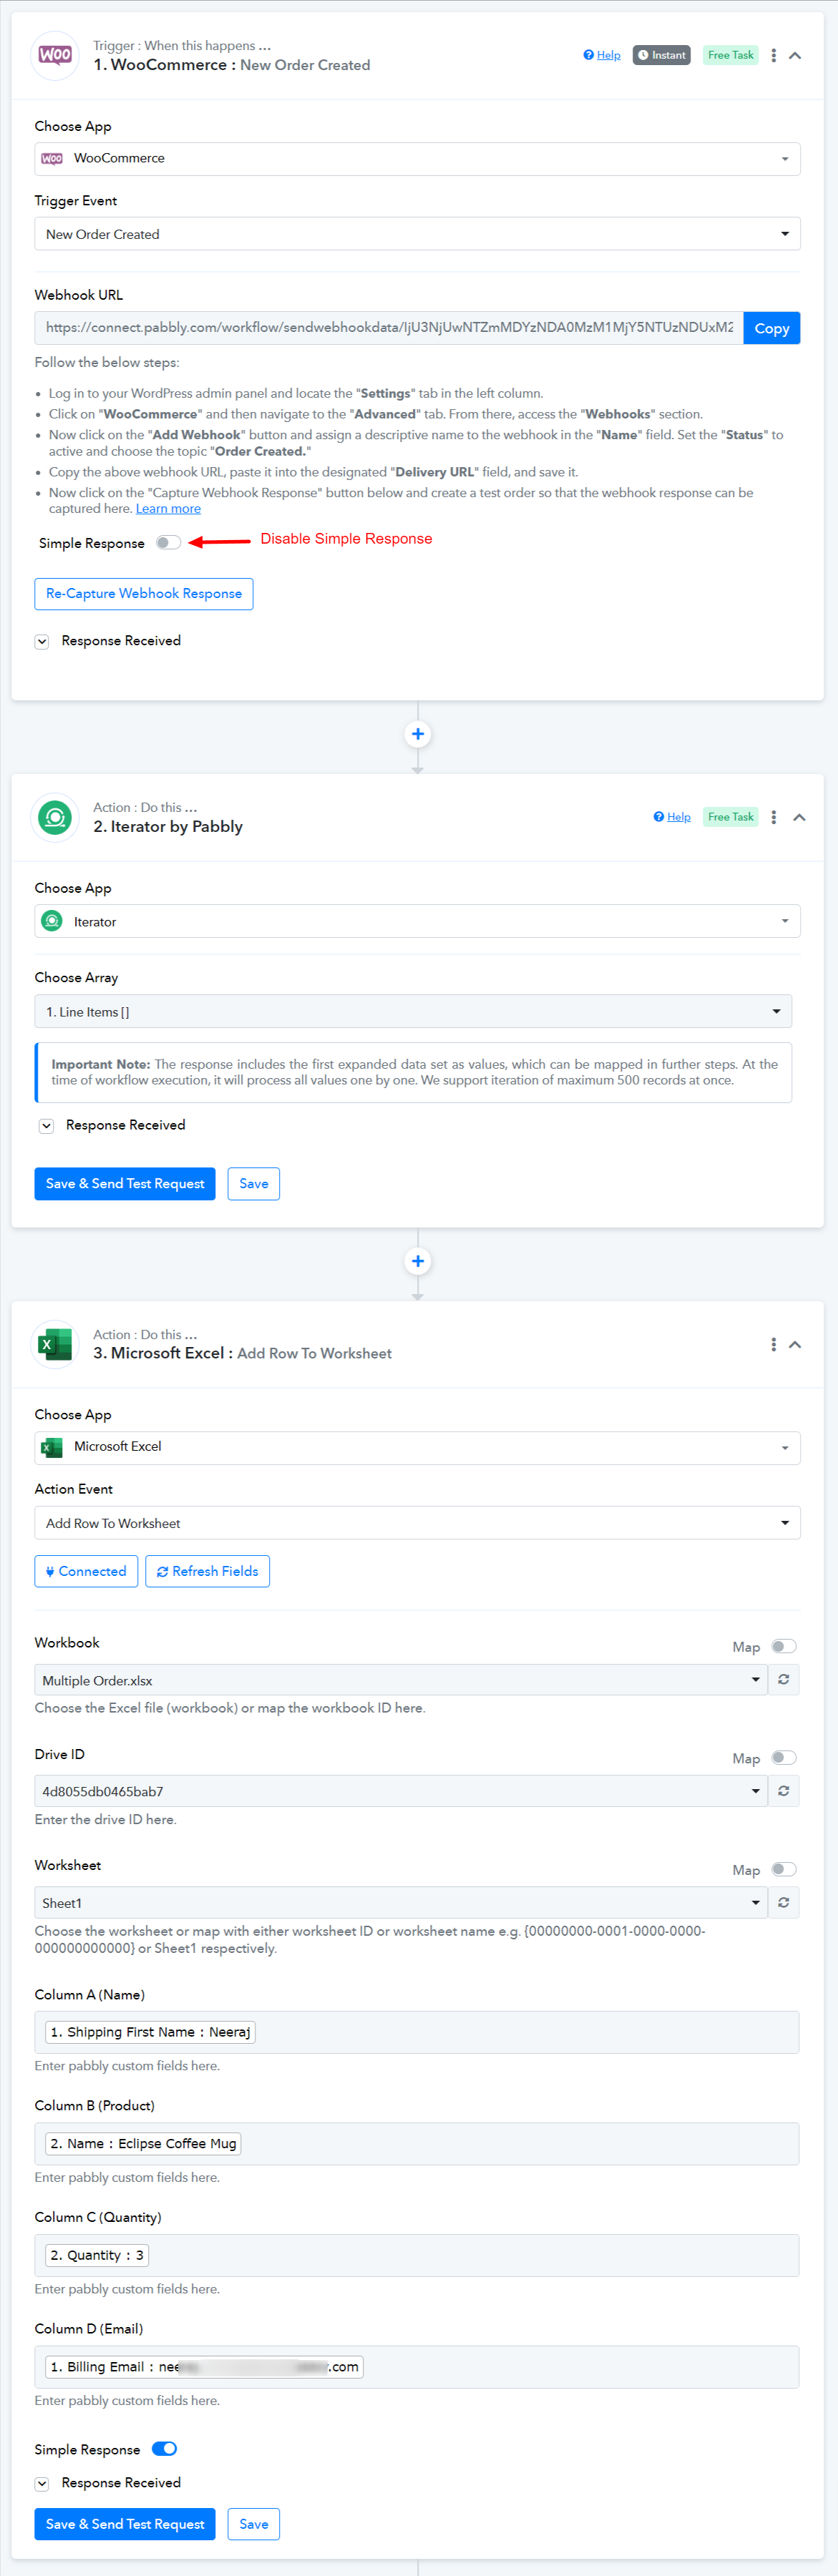Copy the webhook URL
Viewport: 838px width, 2576px height.
[x=772, y=328]
